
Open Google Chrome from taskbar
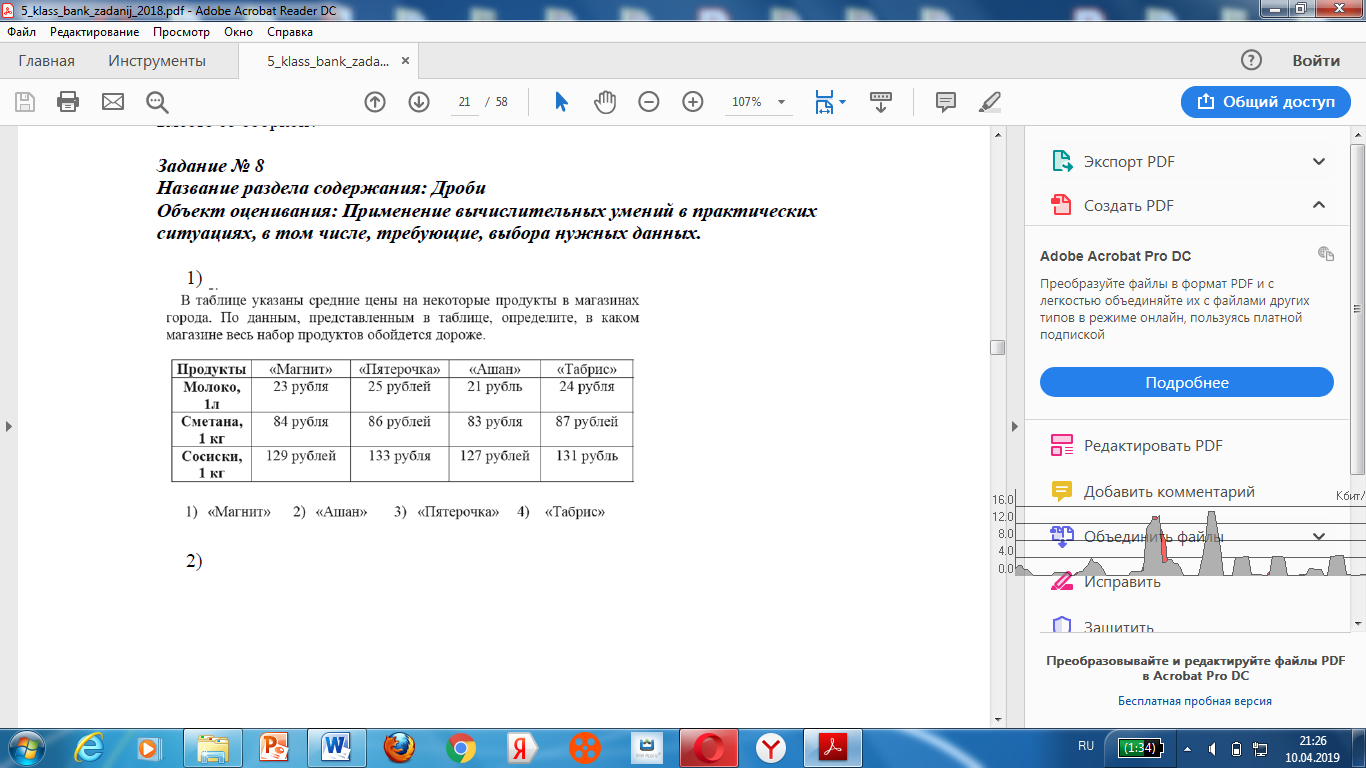461,748
